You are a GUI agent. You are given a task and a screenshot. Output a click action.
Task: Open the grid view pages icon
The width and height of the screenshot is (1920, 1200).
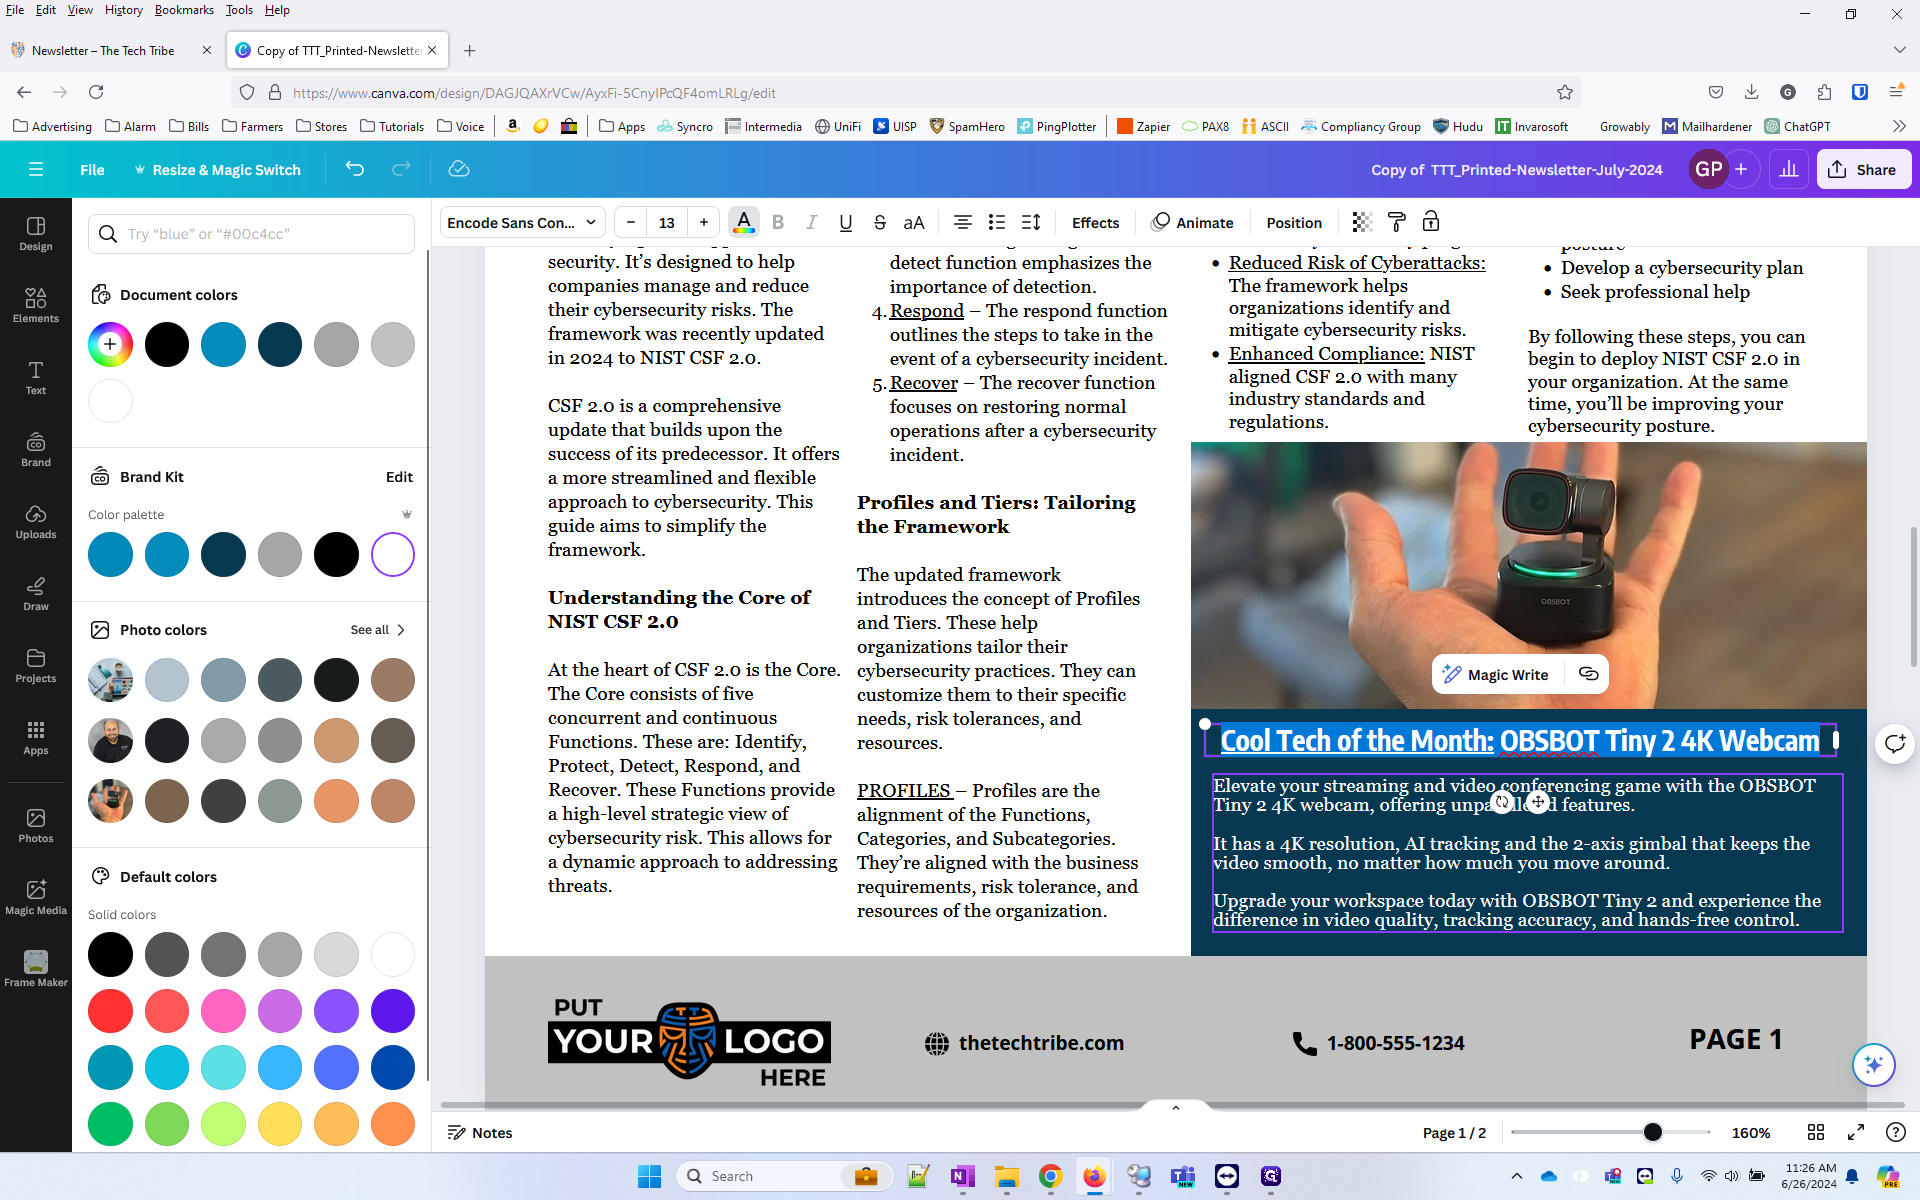1816,1132
